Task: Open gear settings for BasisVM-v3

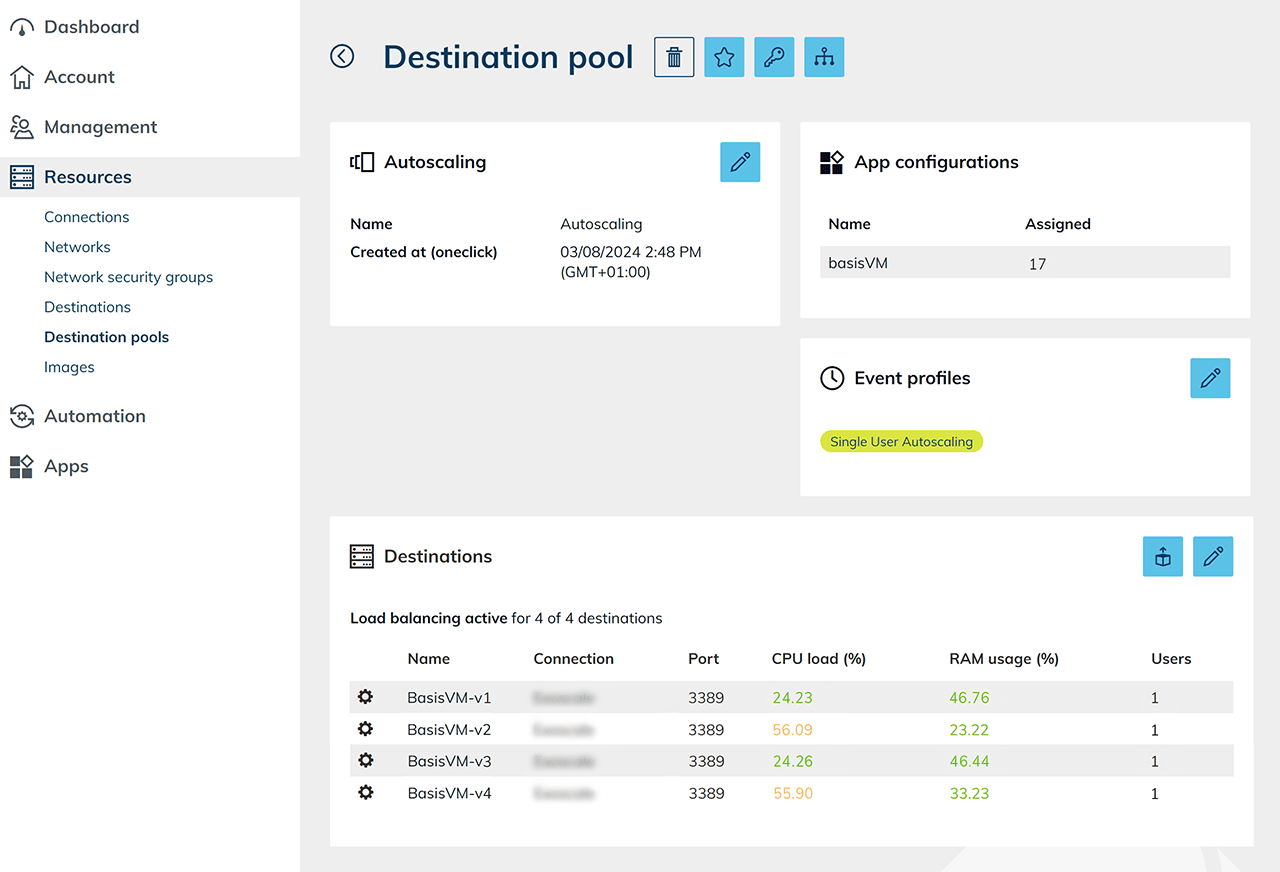Action: pos(366,761)
